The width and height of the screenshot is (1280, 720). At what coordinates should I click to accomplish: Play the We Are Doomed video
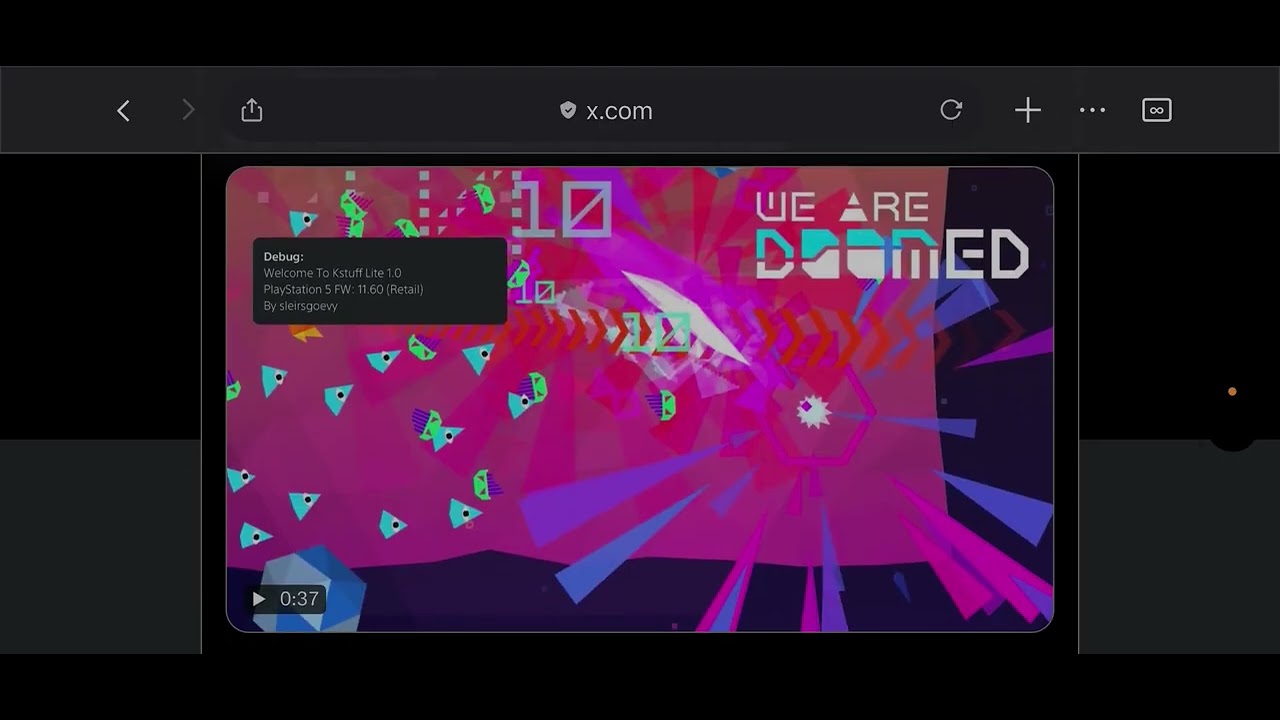(x=259, y=599)
